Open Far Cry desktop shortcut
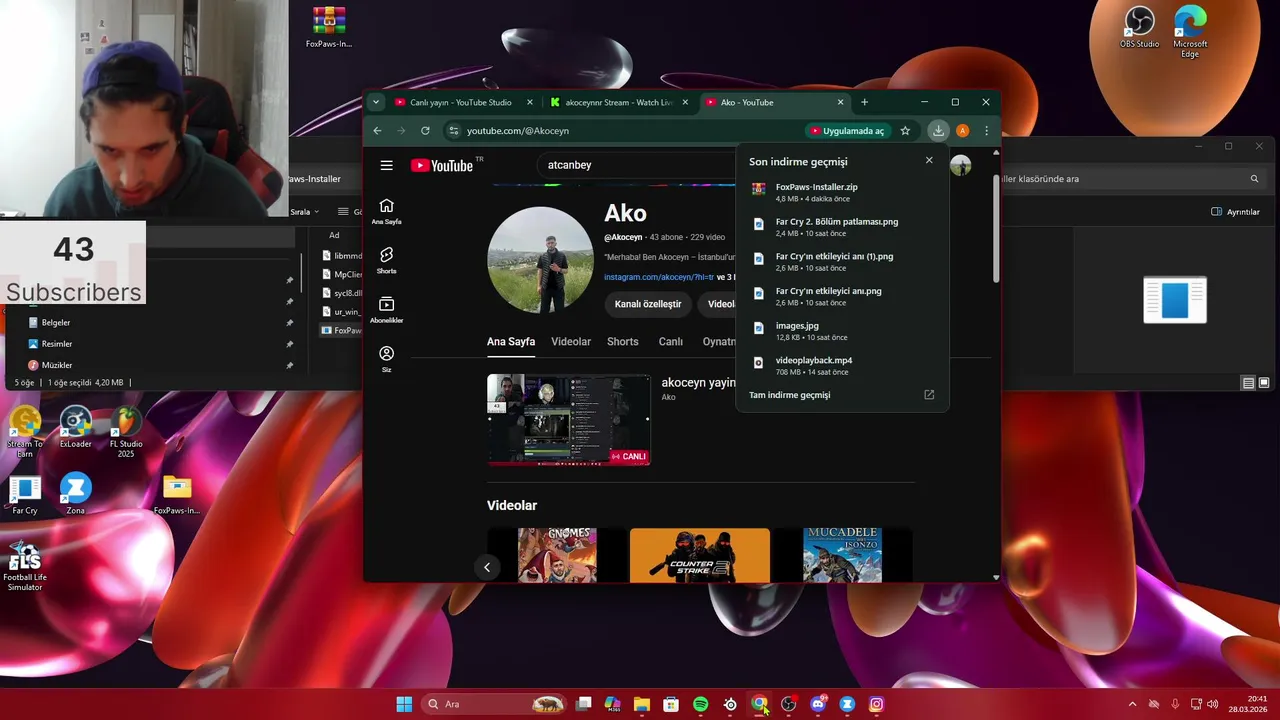The image size is (1280, 720). click(x=25, y=495)
